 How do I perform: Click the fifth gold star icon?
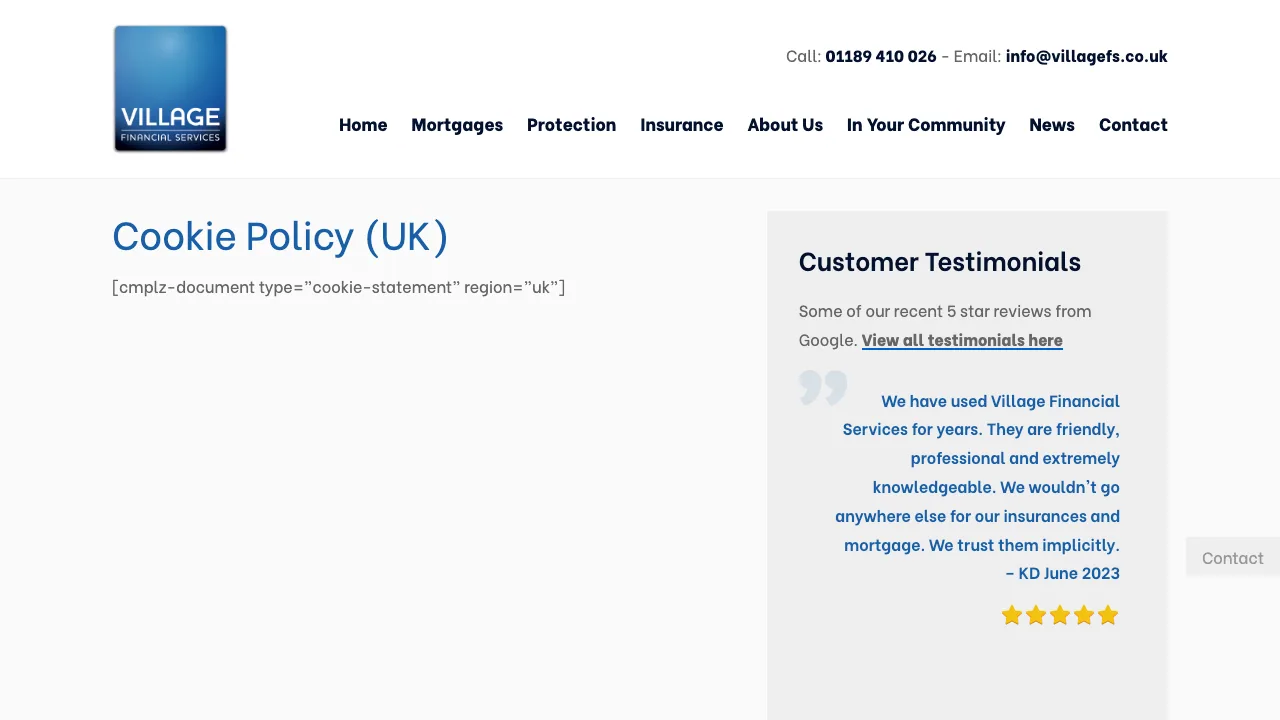(x=1108, y=615)
